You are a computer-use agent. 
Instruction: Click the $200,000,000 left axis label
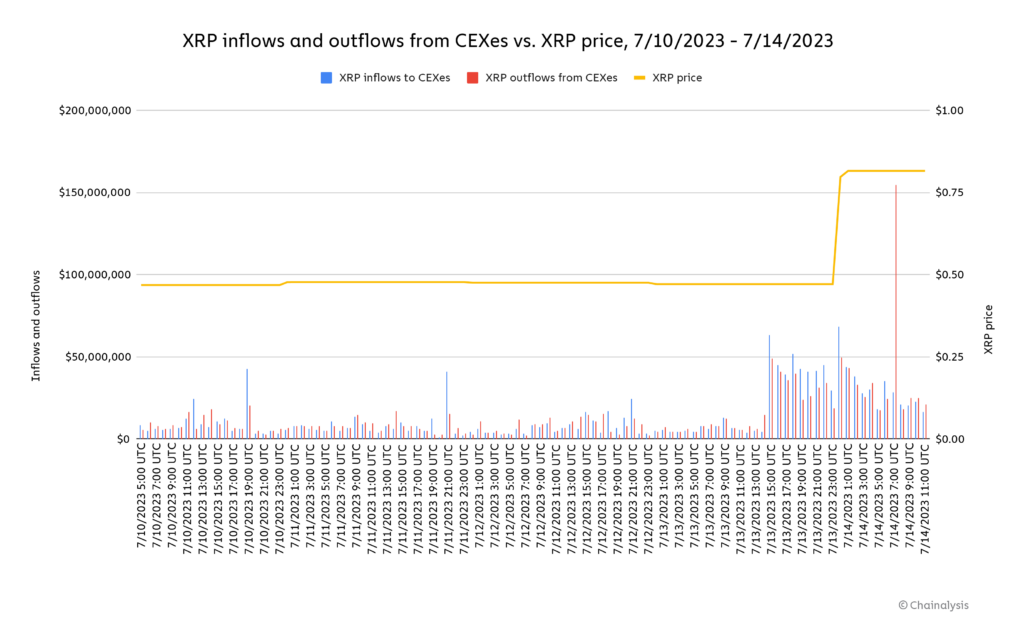coord(95,110)
